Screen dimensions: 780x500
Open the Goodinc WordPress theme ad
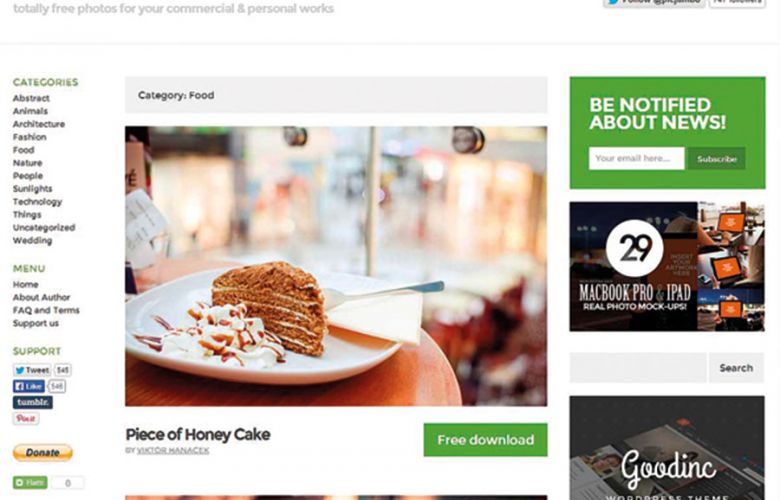coord(667,448)
